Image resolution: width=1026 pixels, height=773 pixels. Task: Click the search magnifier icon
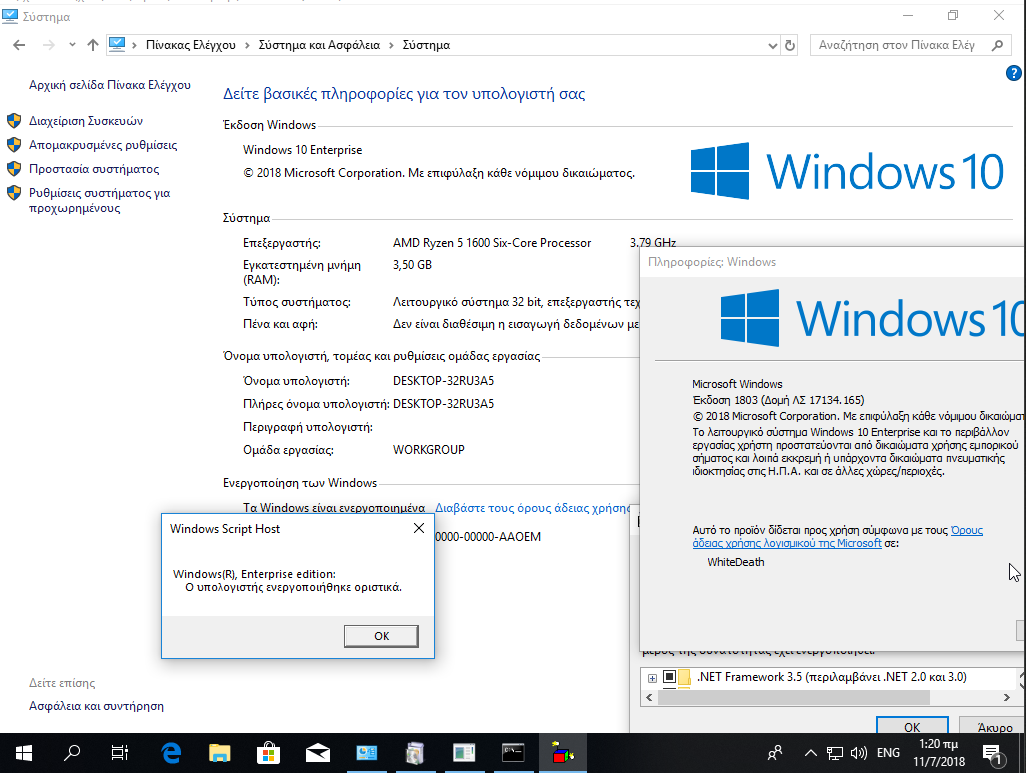(997, 45)
